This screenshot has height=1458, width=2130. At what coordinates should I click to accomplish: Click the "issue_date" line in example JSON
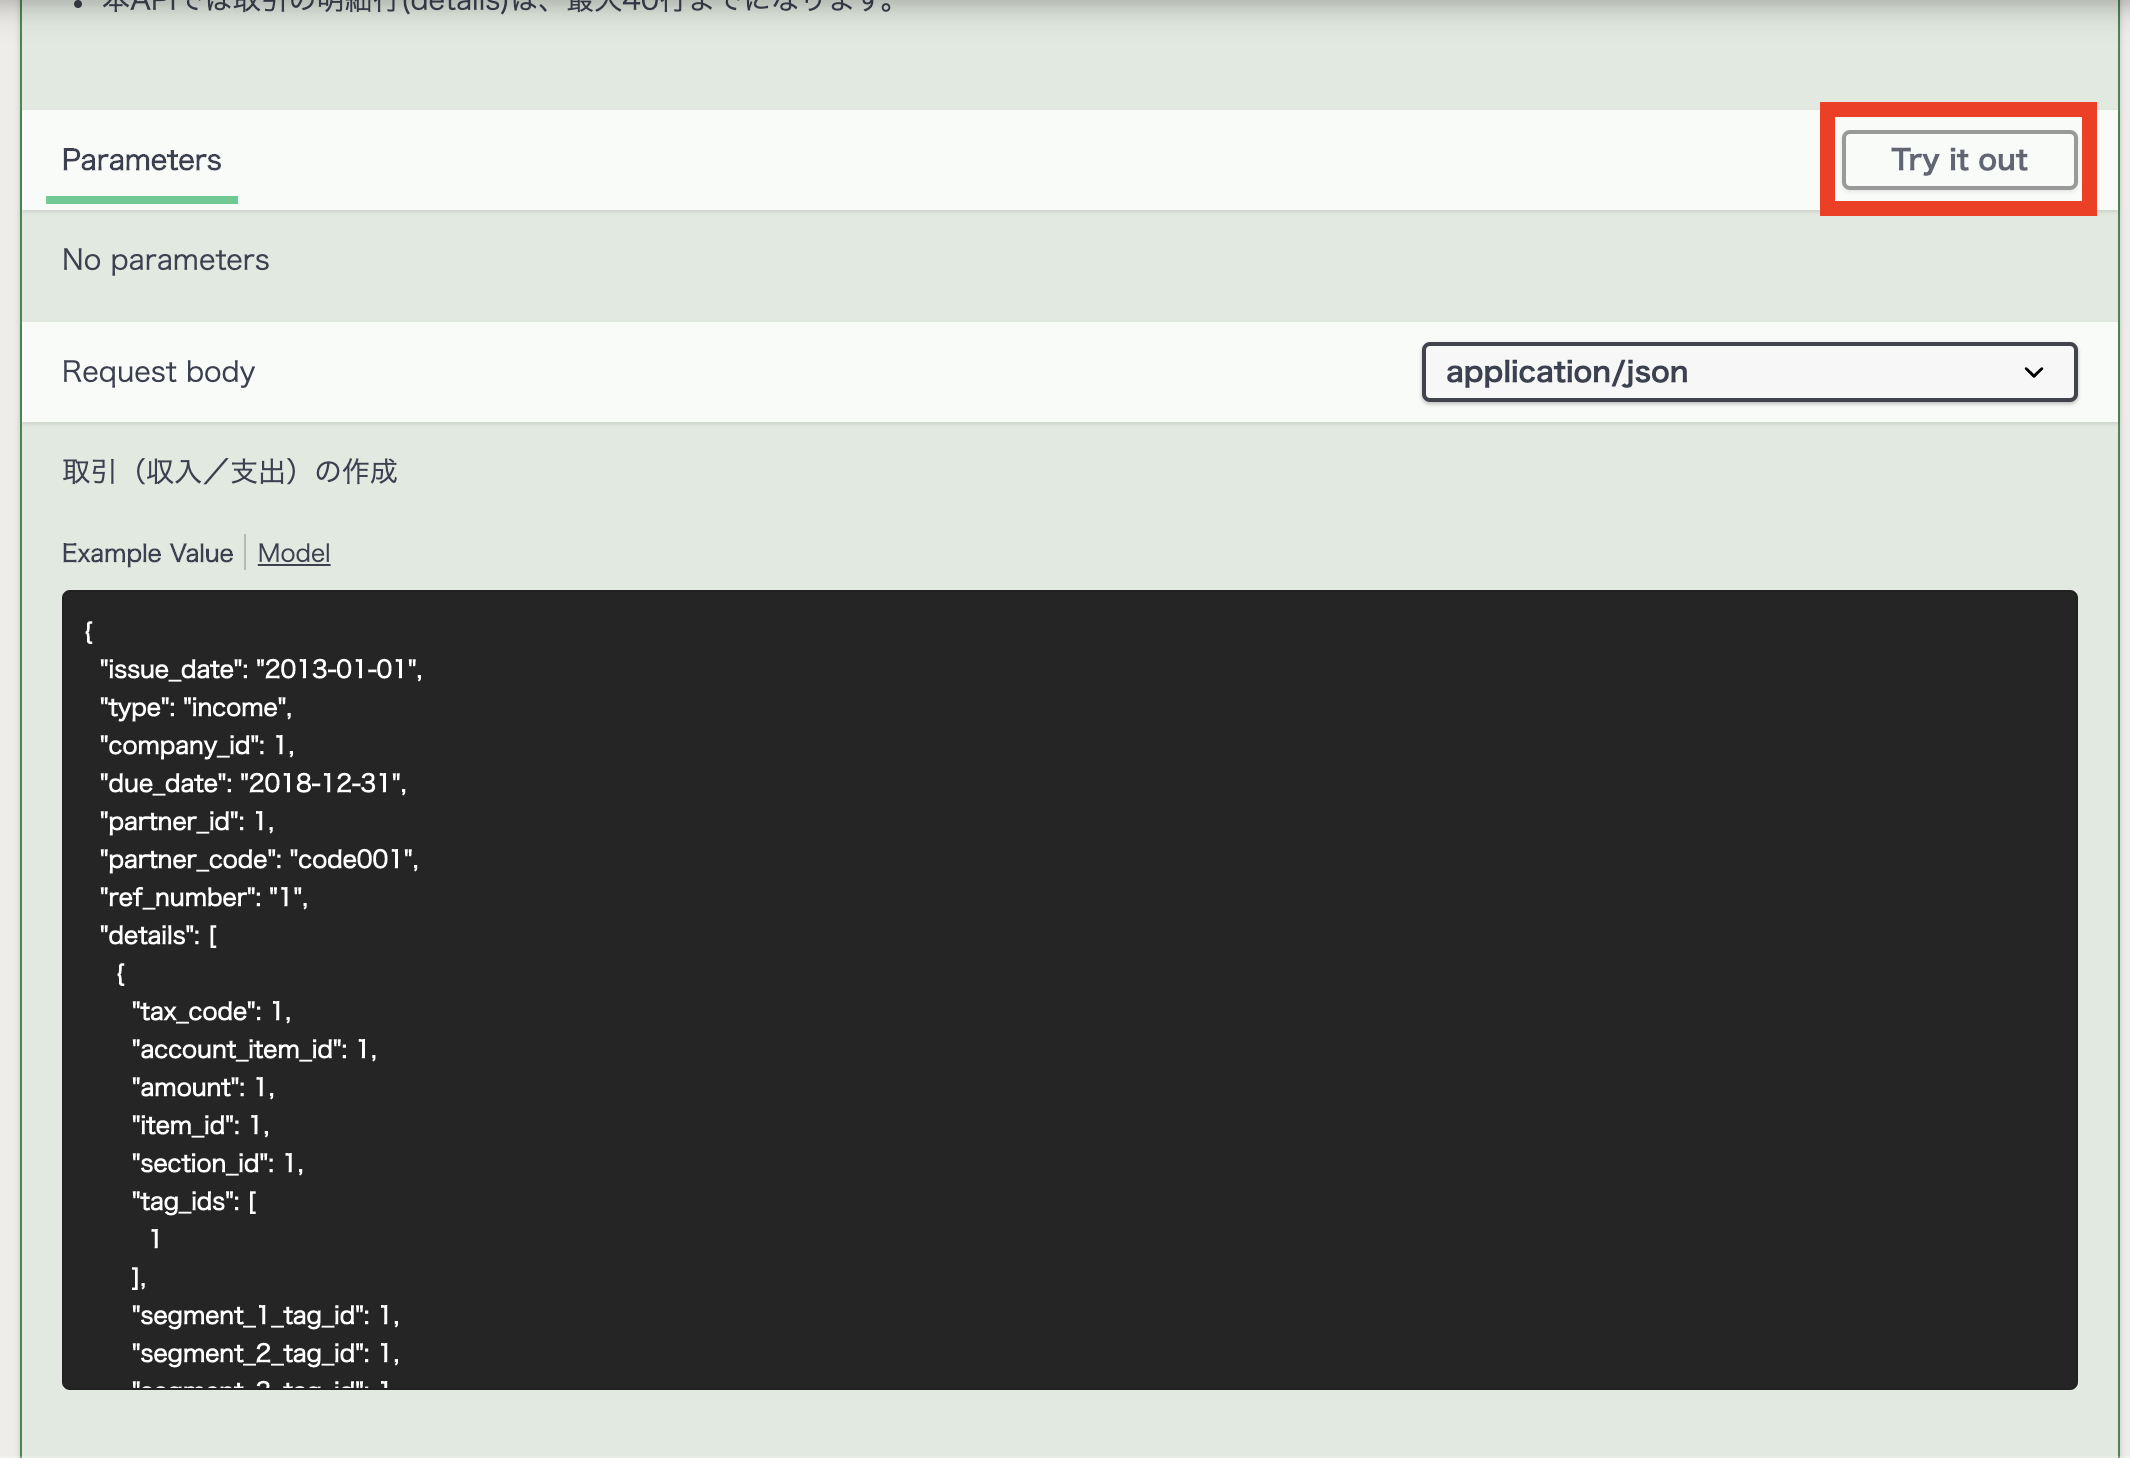point(260,669)
